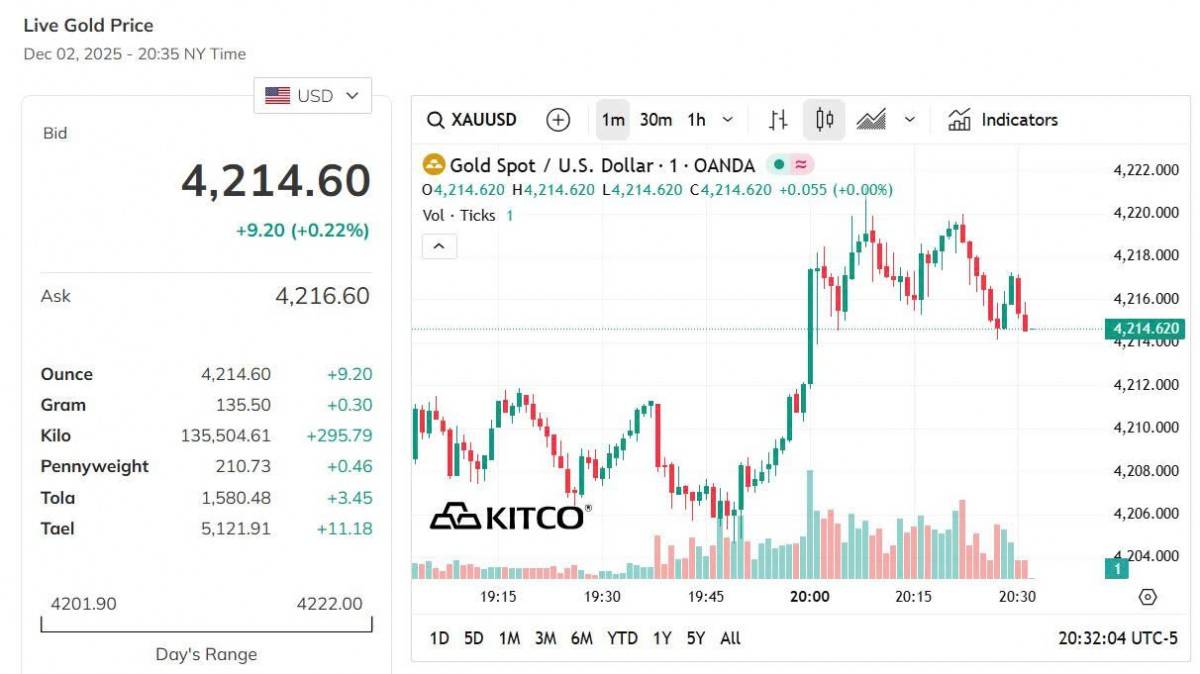This screenshot has width=1200, height=674.
Task: Click the XAUUSD symbol search icon
Action: [435, 120]
